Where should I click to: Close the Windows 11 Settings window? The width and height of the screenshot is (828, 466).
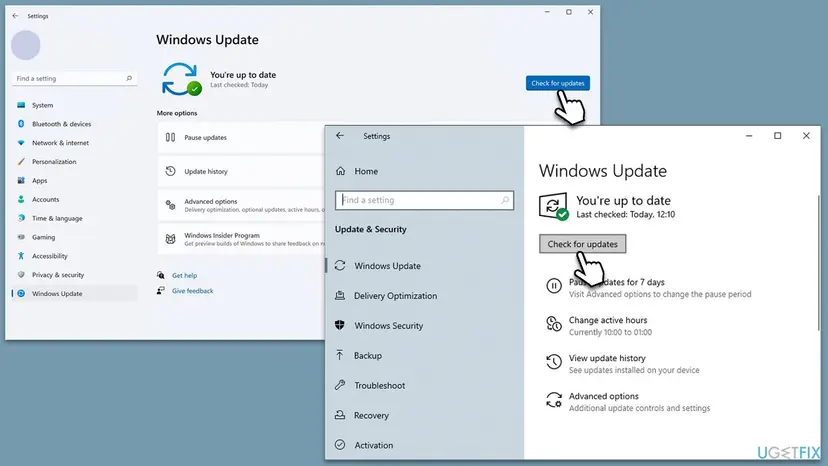590,12
